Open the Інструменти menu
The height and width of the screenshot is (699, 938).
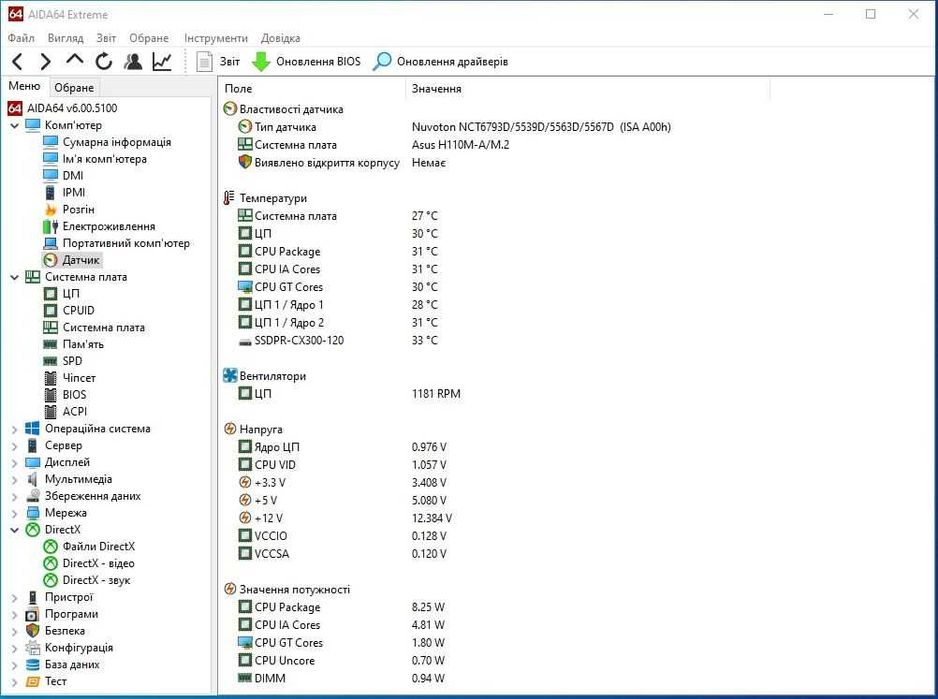pyautogui.click(x=216, y=38)
